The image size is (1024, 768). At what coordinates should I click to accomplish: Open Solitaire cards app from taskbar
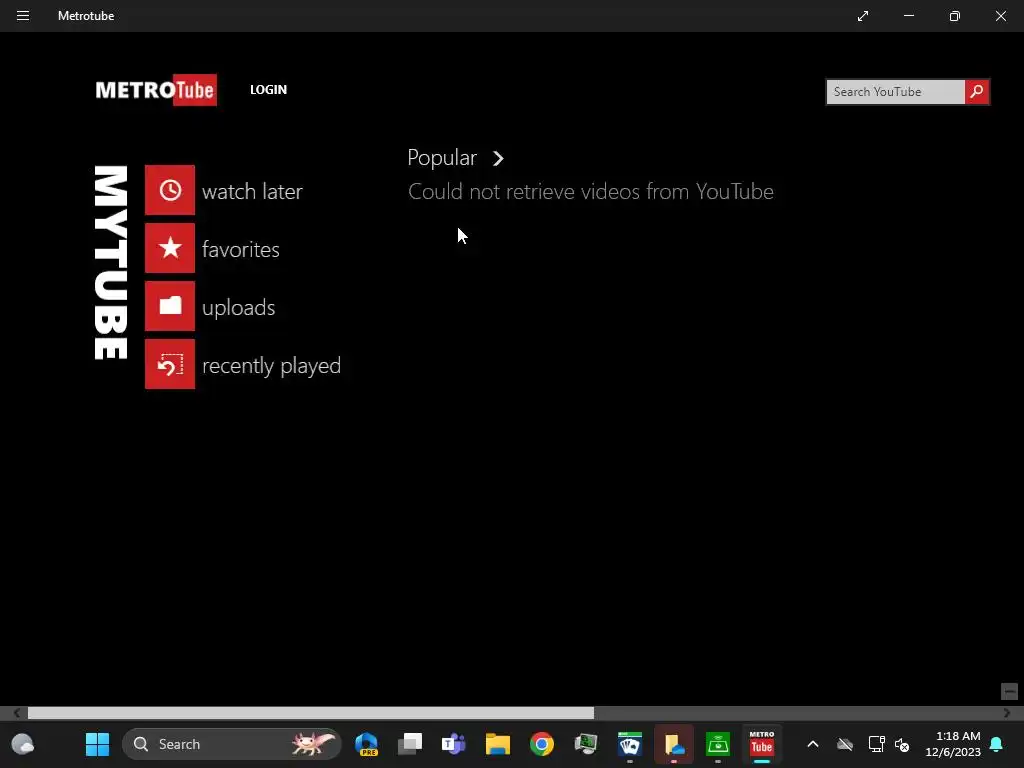(630, 744)
